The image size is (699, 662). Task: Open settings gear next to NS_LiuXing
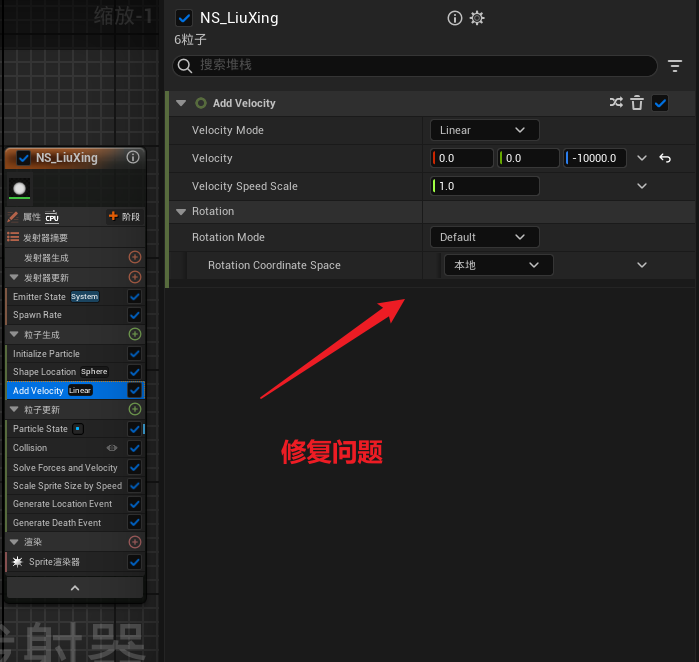[x=477, y=18]
